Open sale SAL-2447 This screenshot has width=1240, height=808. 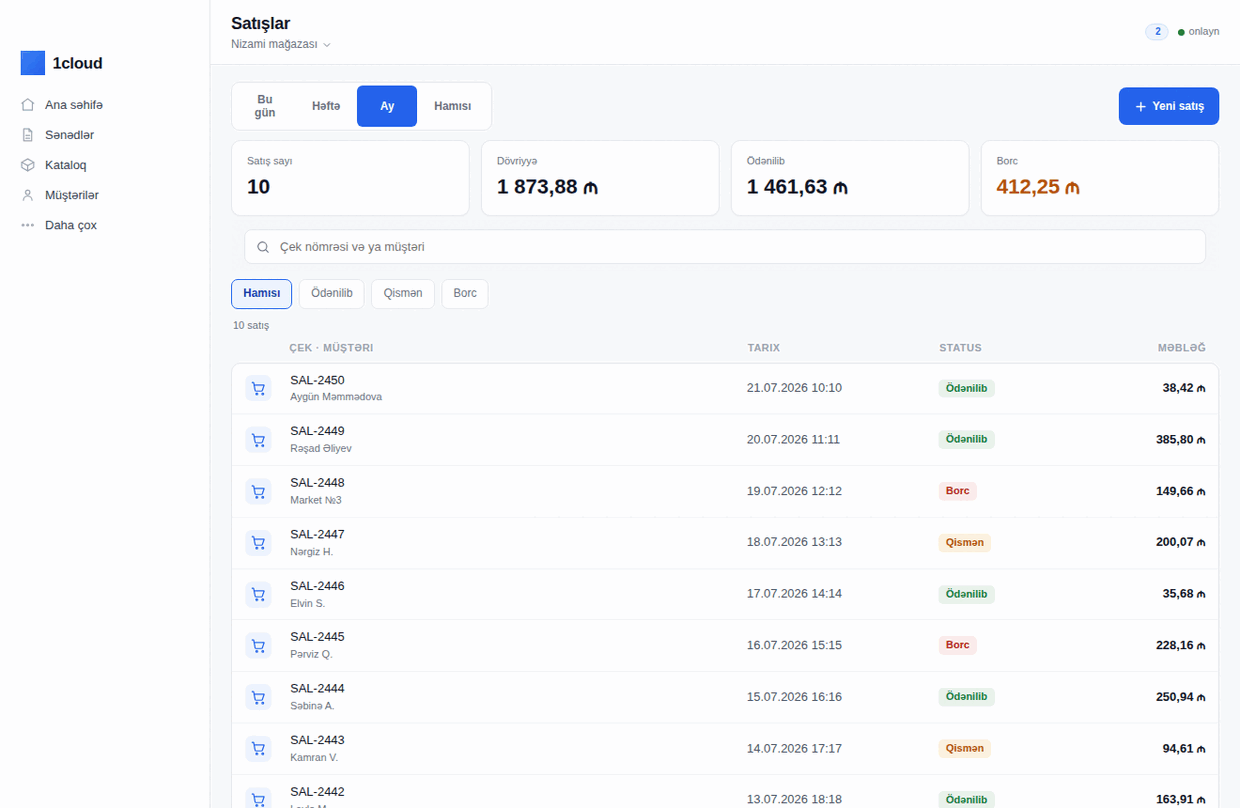725,543
